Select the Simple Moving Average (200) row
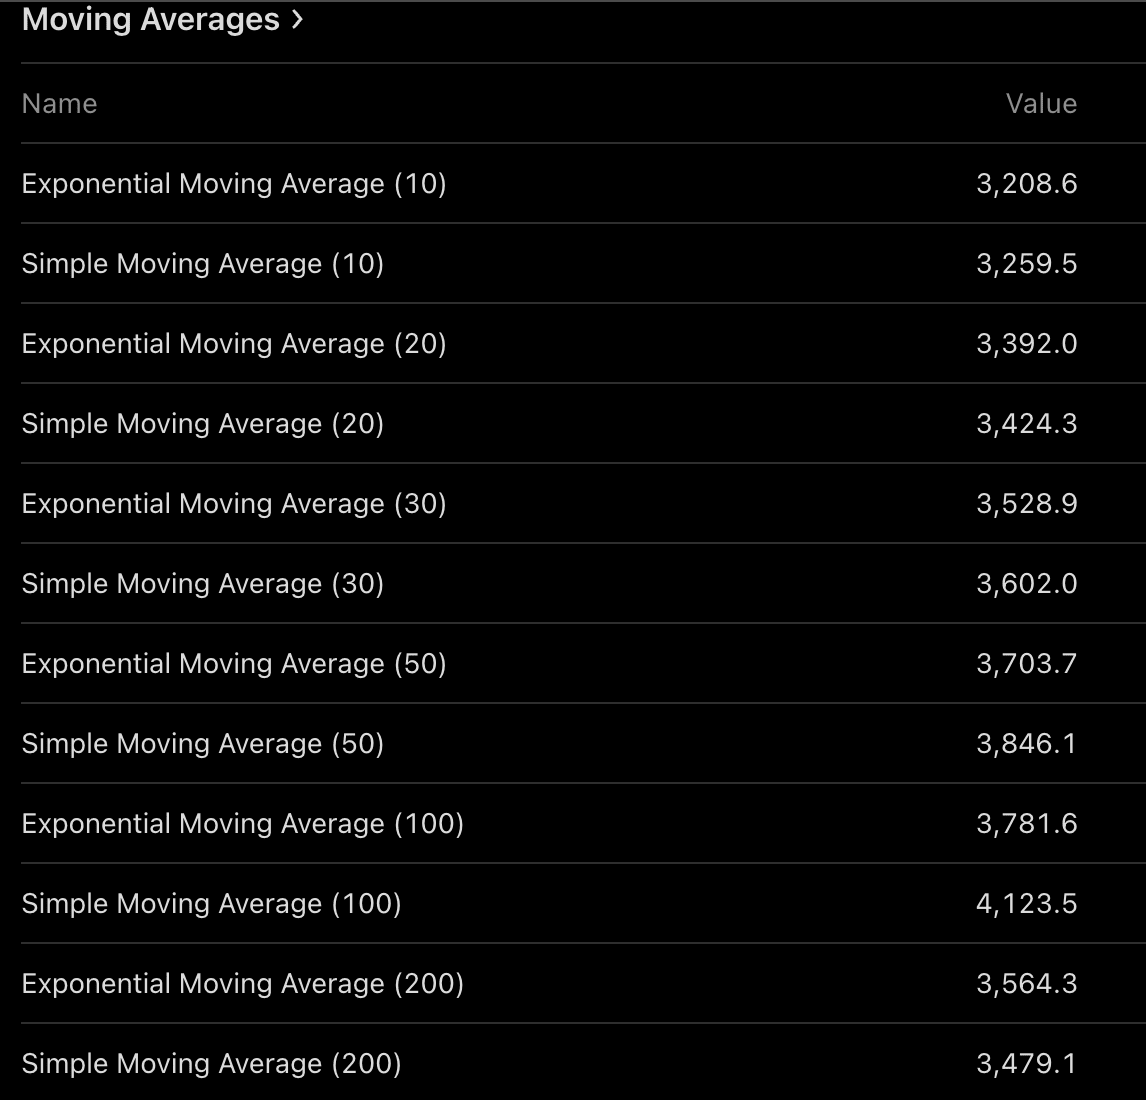 [x=212, y=1064]
